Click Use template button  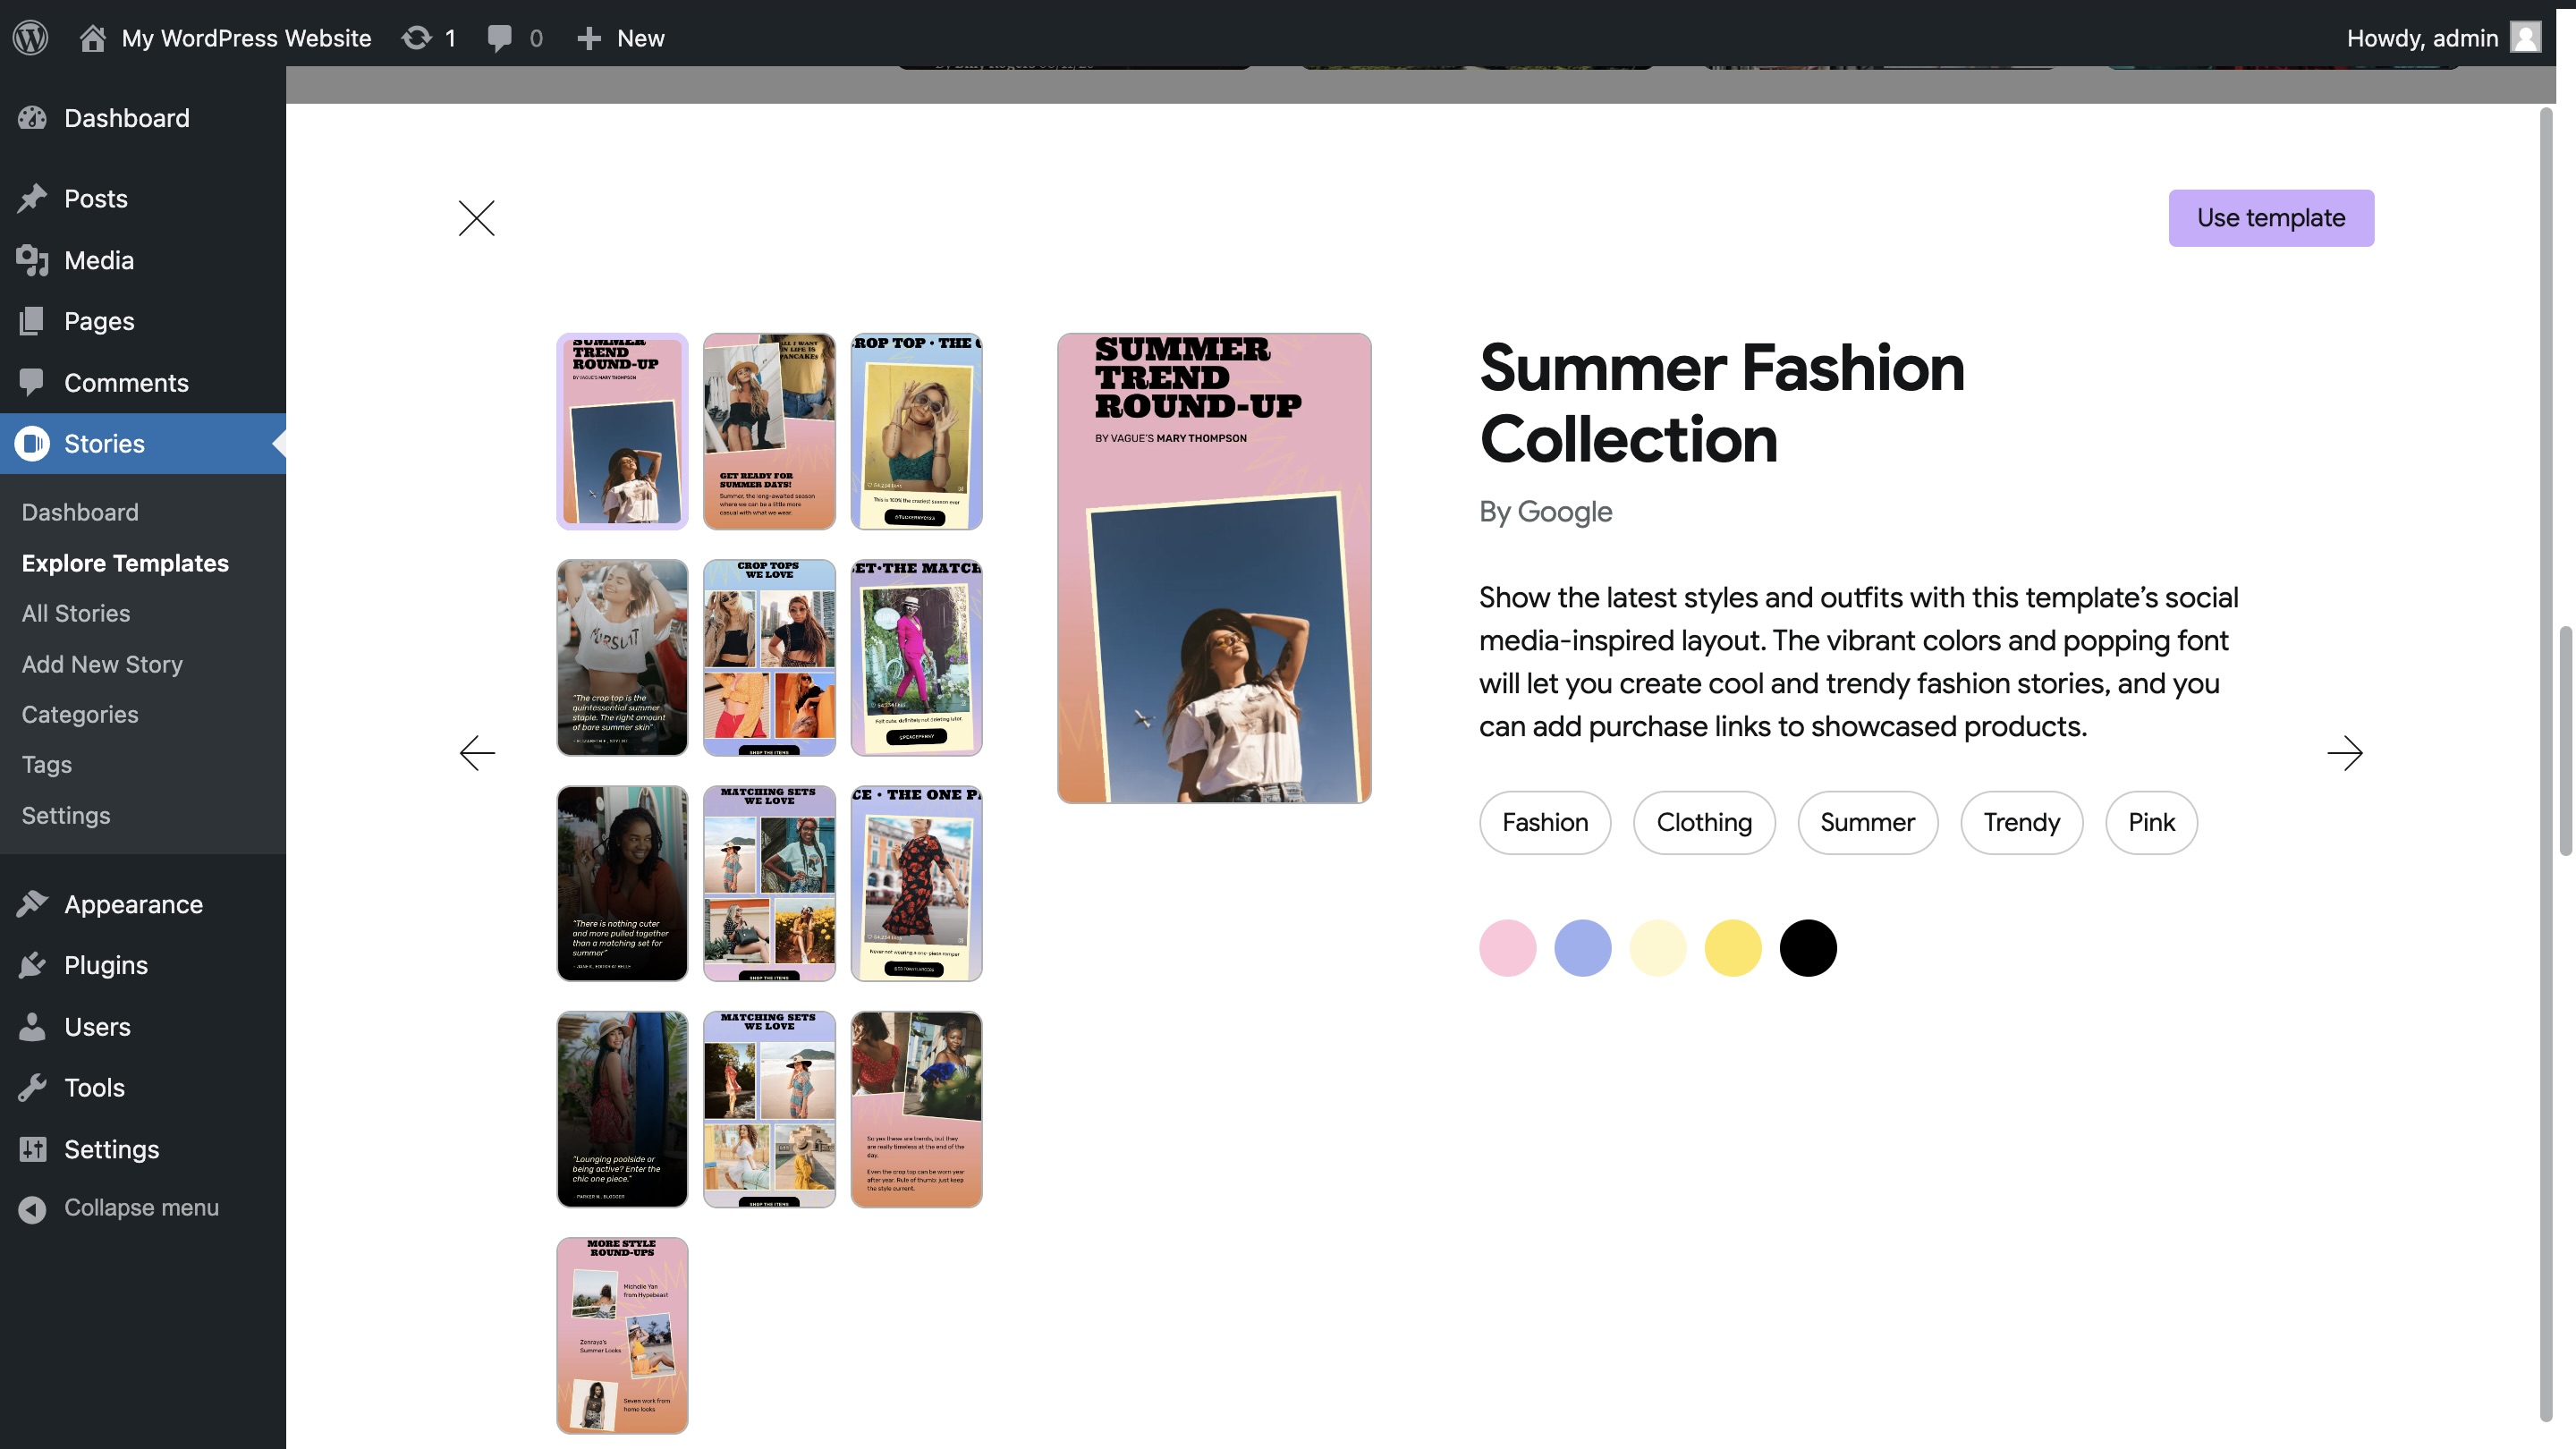click(2272, 217)
